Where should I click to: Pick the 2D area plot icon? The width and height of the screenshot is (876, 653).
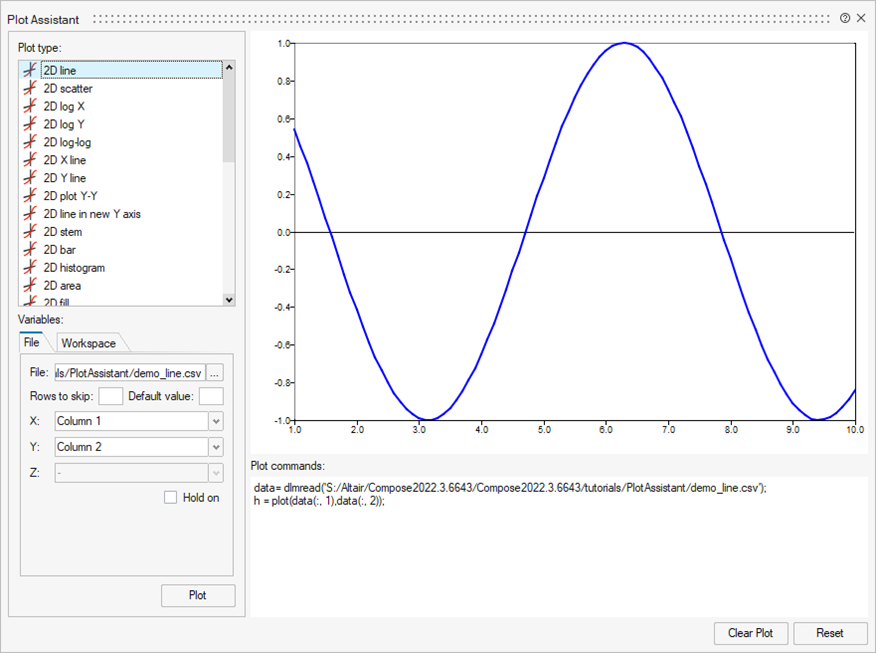pyautogui.click(x=30, y=285)
